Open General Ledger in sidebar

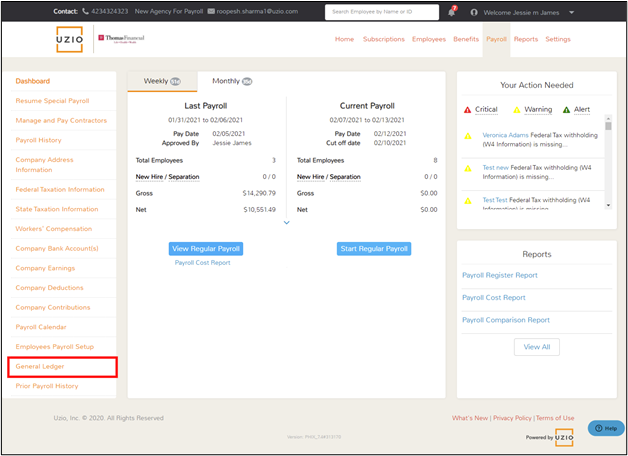(40, 366)
